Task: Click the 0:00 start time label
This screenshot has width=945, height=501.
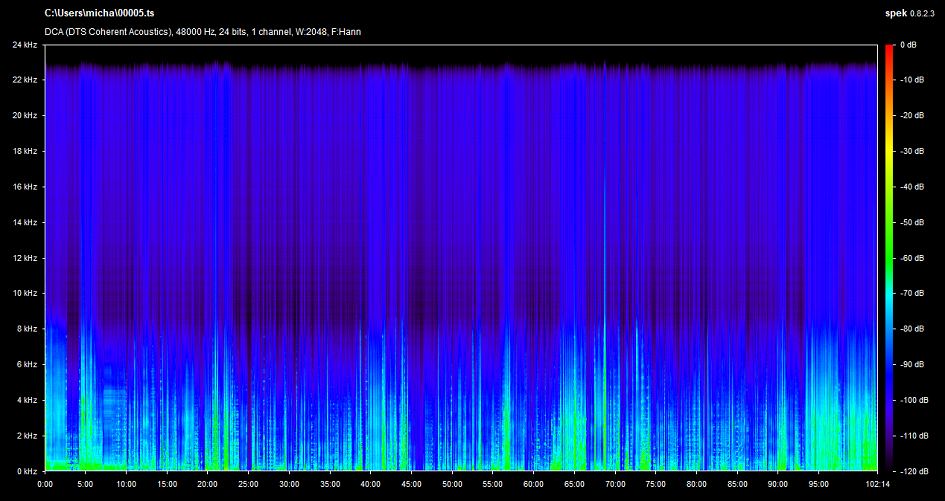Action: click(x=45, y=484)
